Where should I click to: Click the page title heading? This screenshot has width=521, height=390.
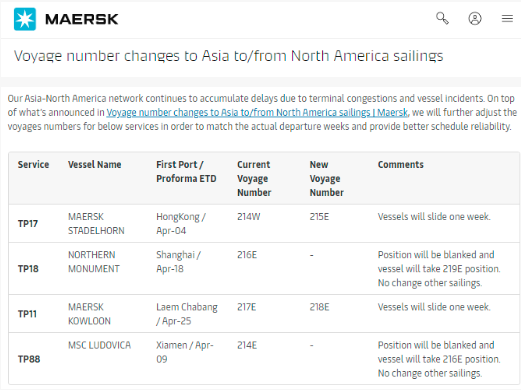228,56
